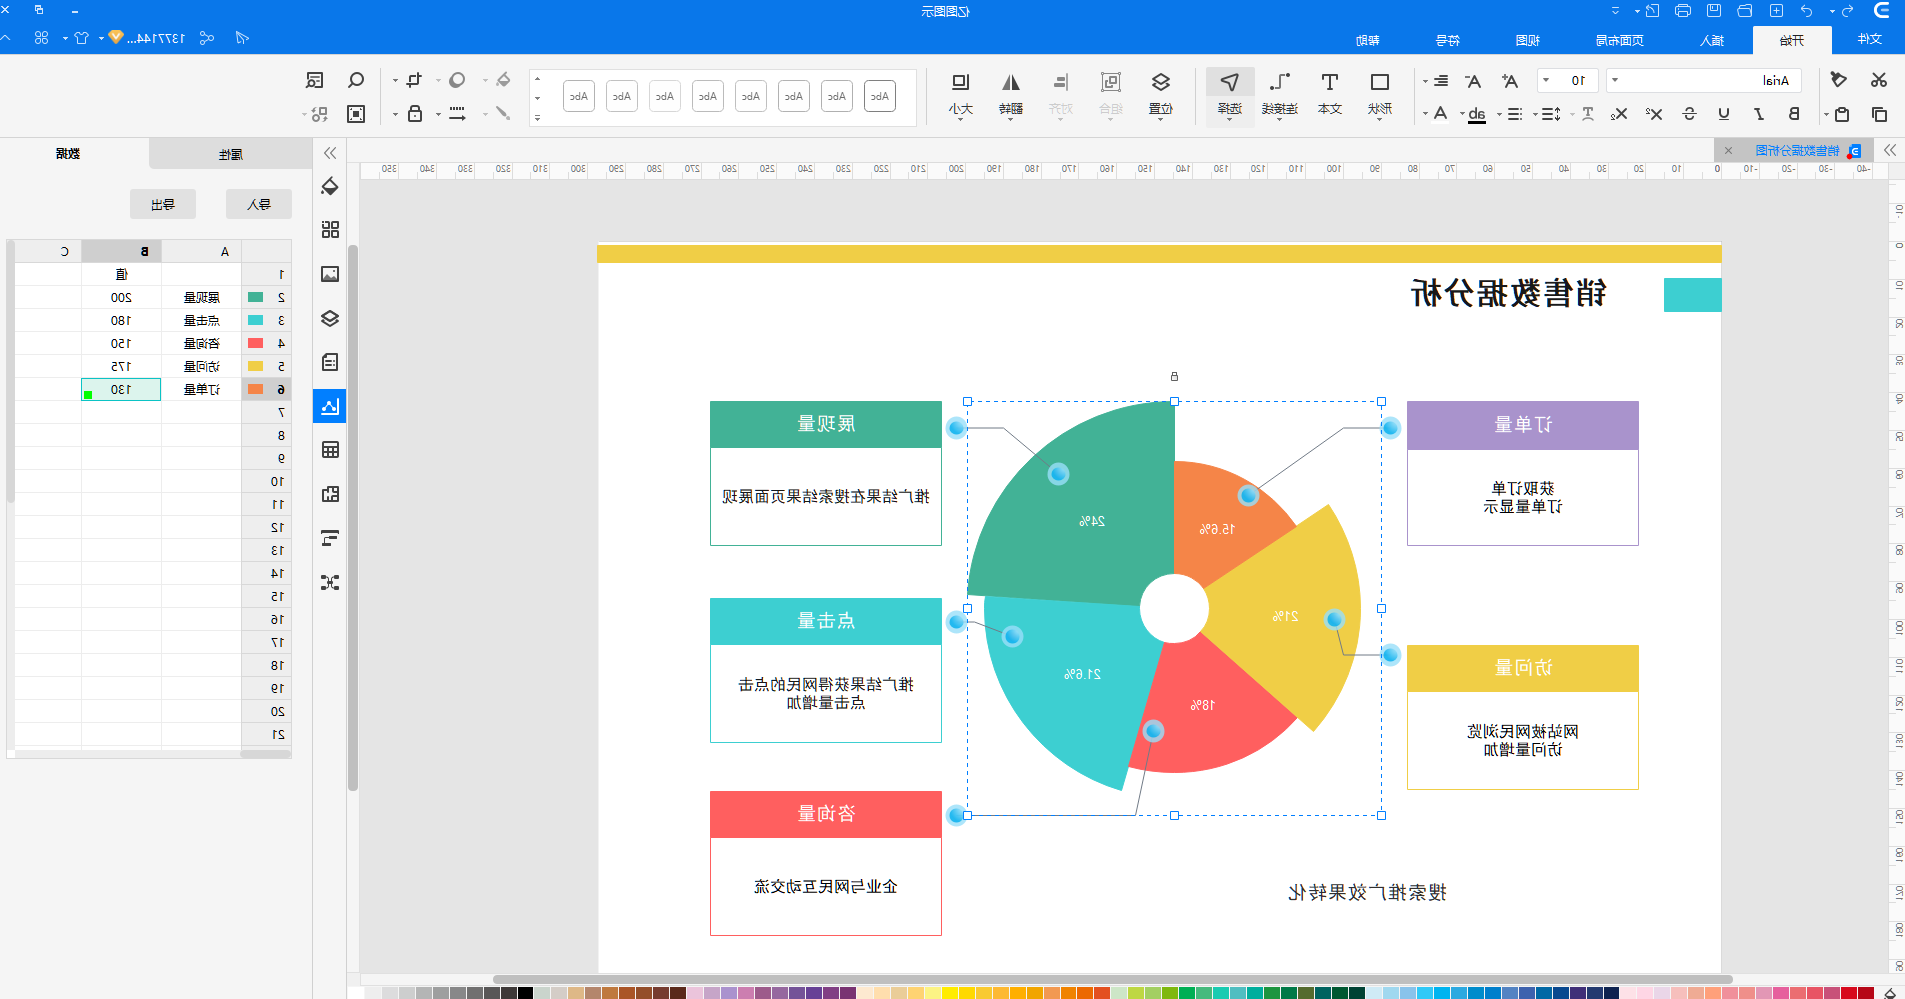This screenshot has width=1905, height=999.
Task: Pick the black swatch in the color bar
Action: point(525,993)
